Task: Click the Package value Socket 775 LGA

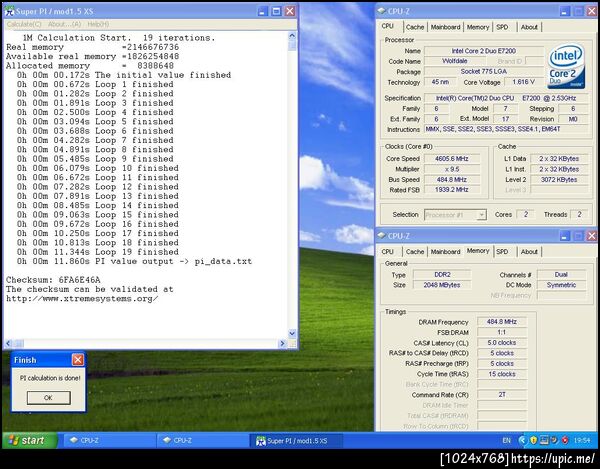Action: pos(484,71)
